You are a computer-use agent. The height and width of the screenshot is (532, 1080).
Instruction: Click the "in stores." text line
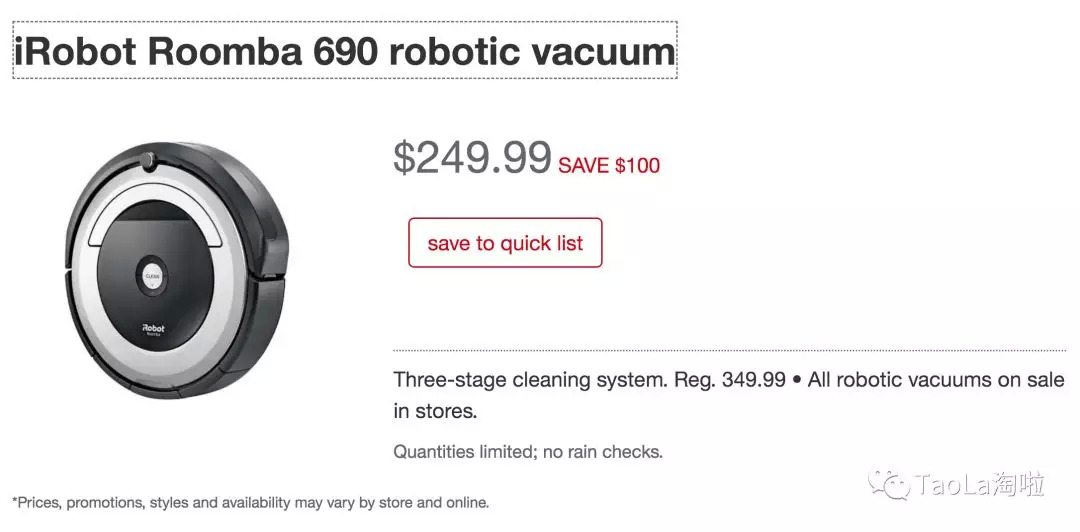click(435, 411)
